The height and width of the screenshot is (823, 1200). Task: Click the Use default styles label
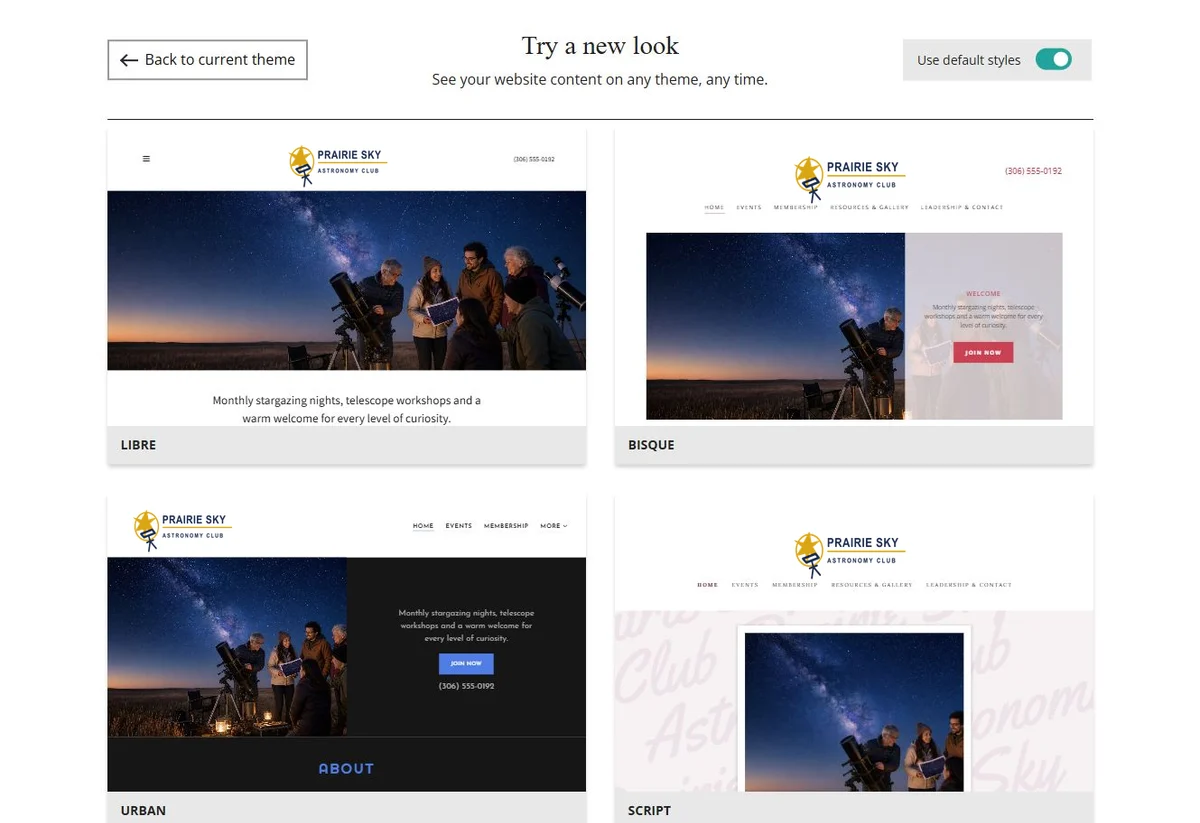click(969, 60)
